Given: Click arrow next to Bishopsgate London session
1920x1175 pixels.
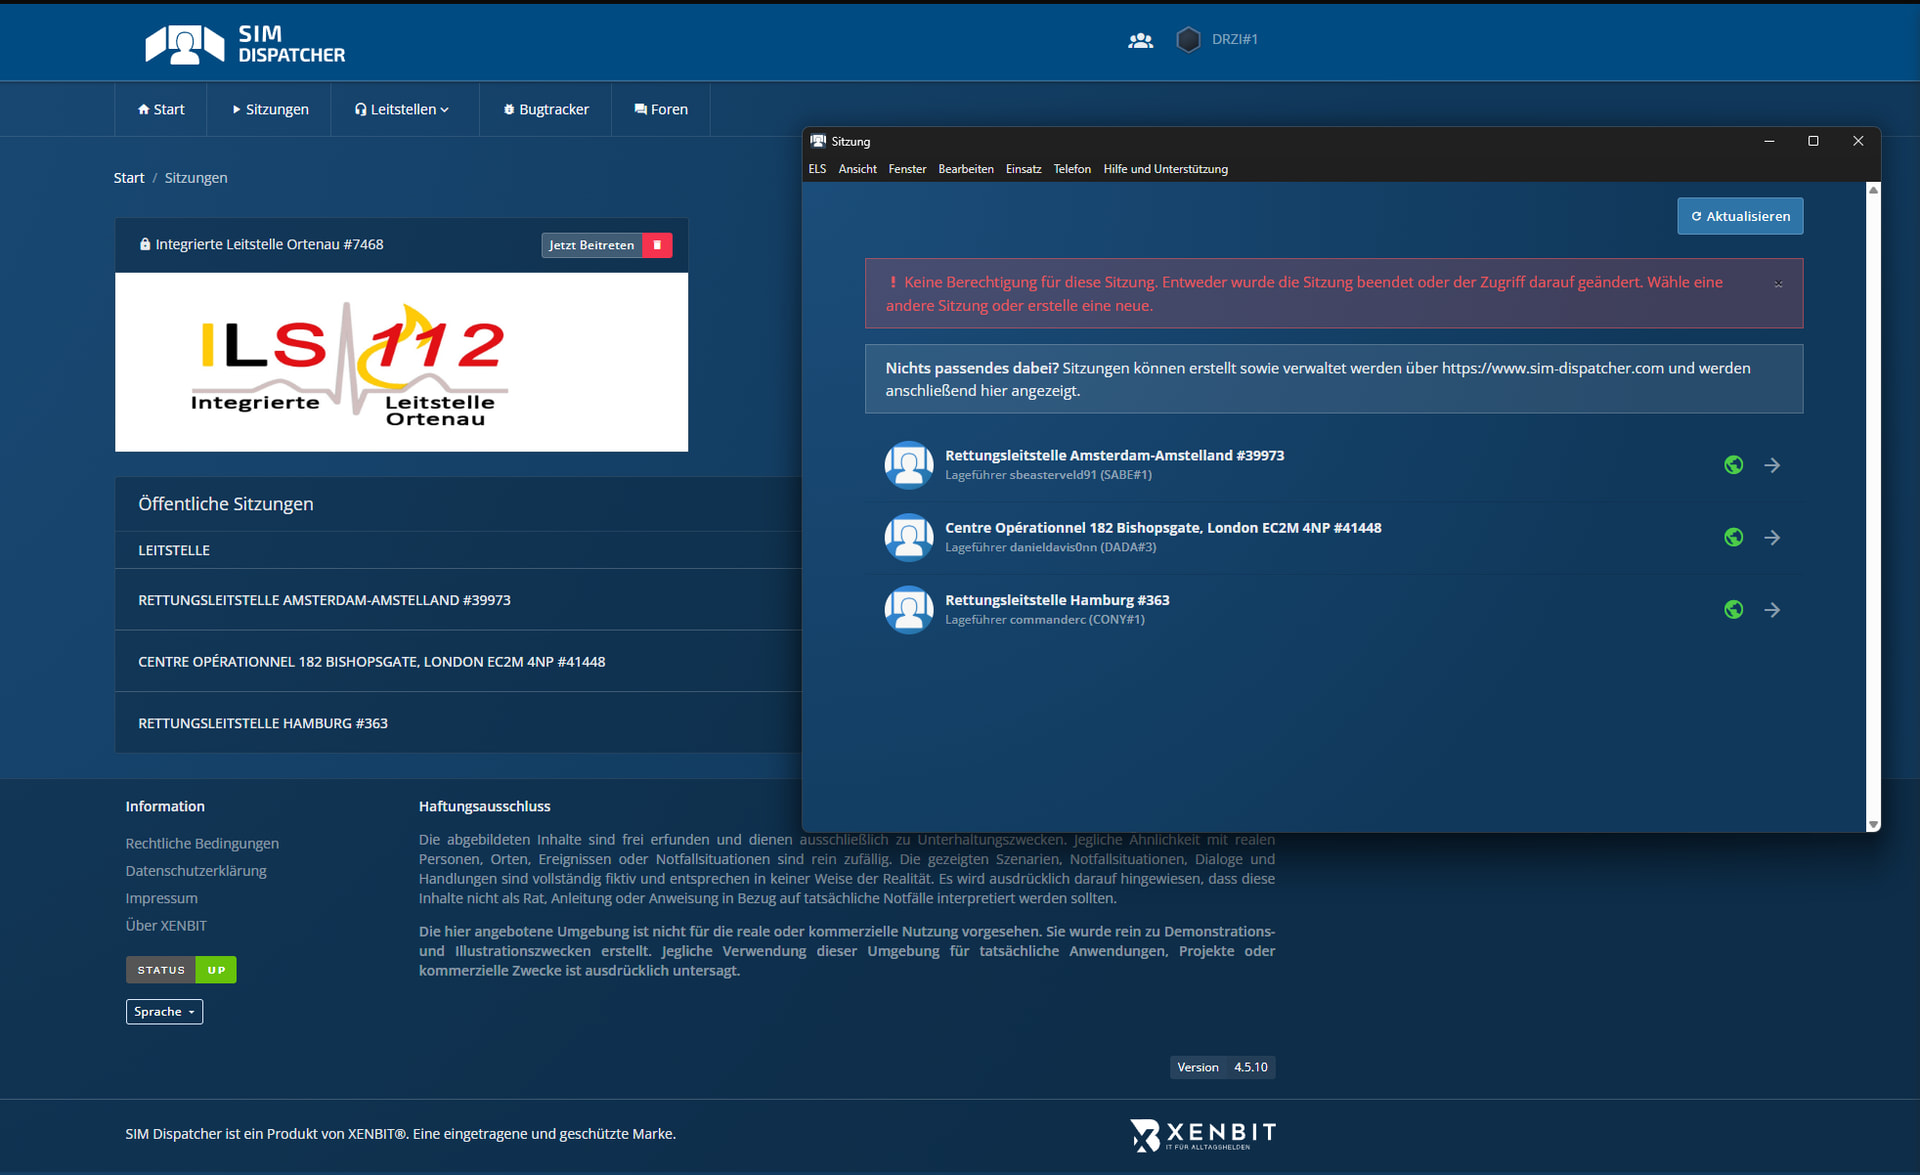Looking at the screenshot, I should pos(1772,538).
